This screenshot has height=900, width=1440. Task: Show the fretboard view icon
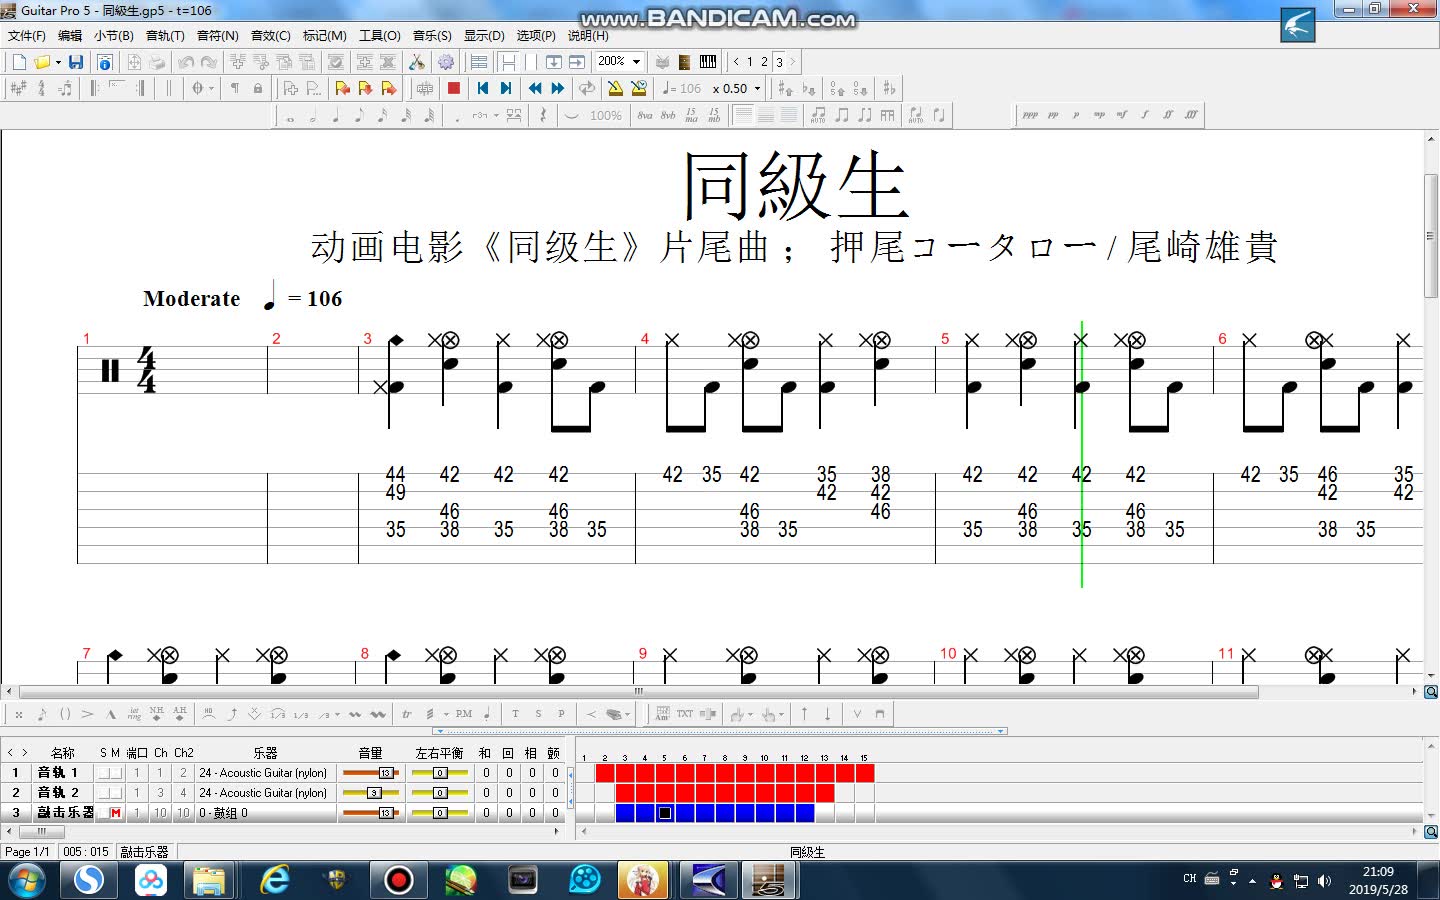click(x=685, y=62)
